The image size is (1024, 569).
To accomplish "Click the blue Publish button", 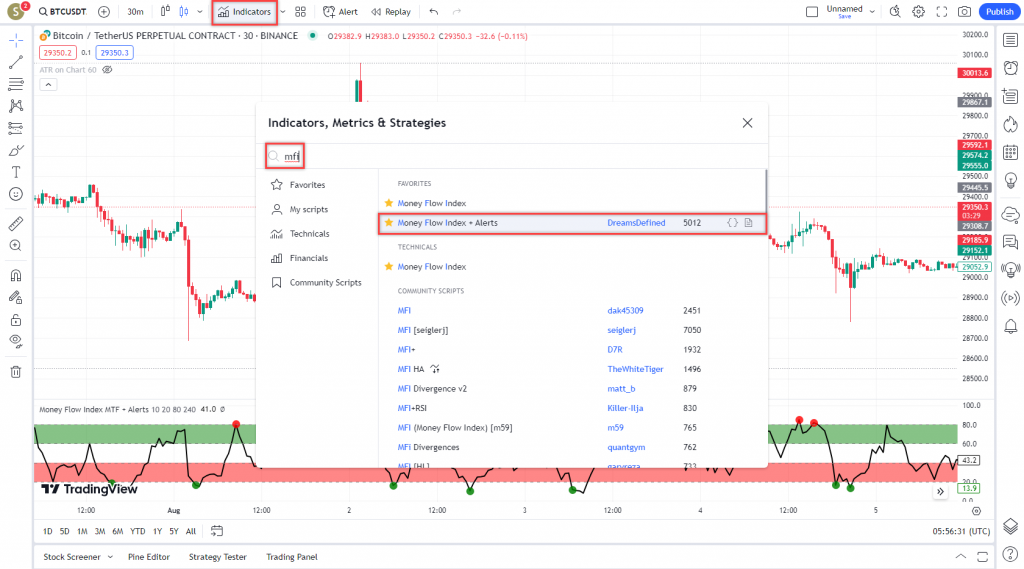I will point(998,12).
